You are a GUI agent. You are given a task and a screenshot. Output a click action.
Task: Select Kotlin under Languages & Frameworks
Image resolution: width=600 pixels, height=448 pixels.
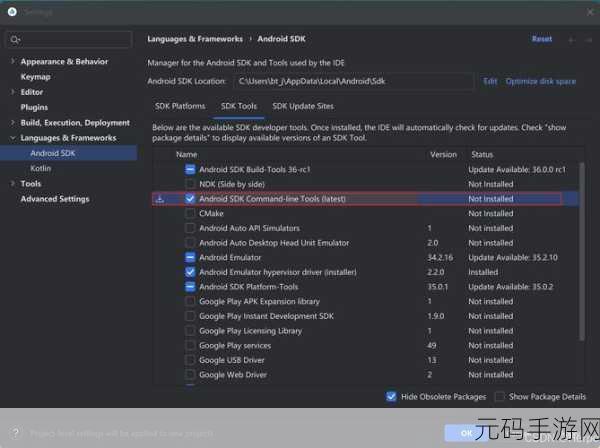pyautogui.click(x=41, y=168)
